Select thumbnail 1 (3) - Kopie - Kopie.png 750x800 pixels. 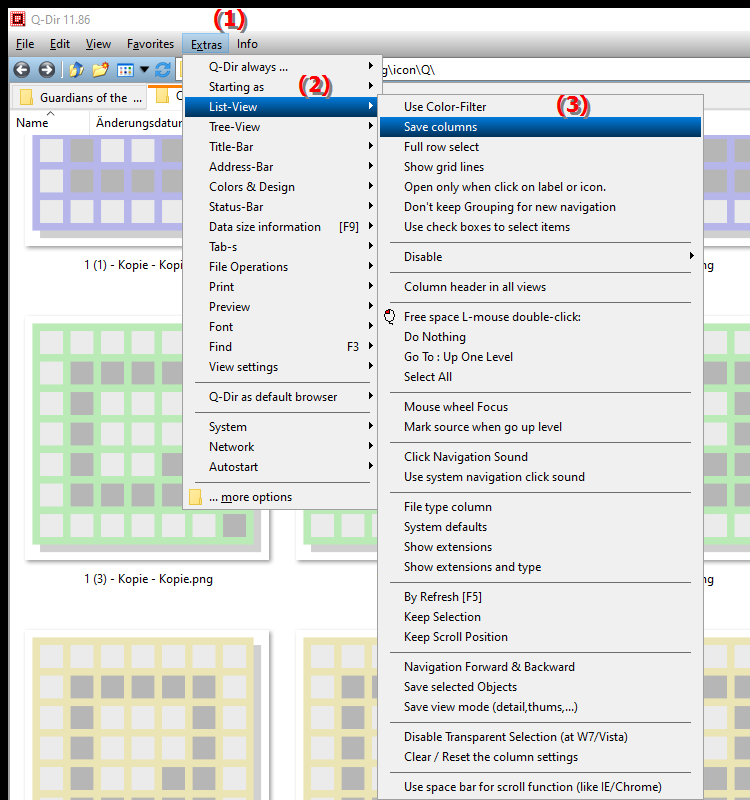(148, 579)
